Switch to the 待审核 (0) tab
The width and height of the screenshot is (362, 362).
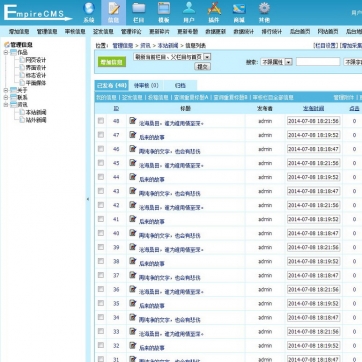coord(146,85)
